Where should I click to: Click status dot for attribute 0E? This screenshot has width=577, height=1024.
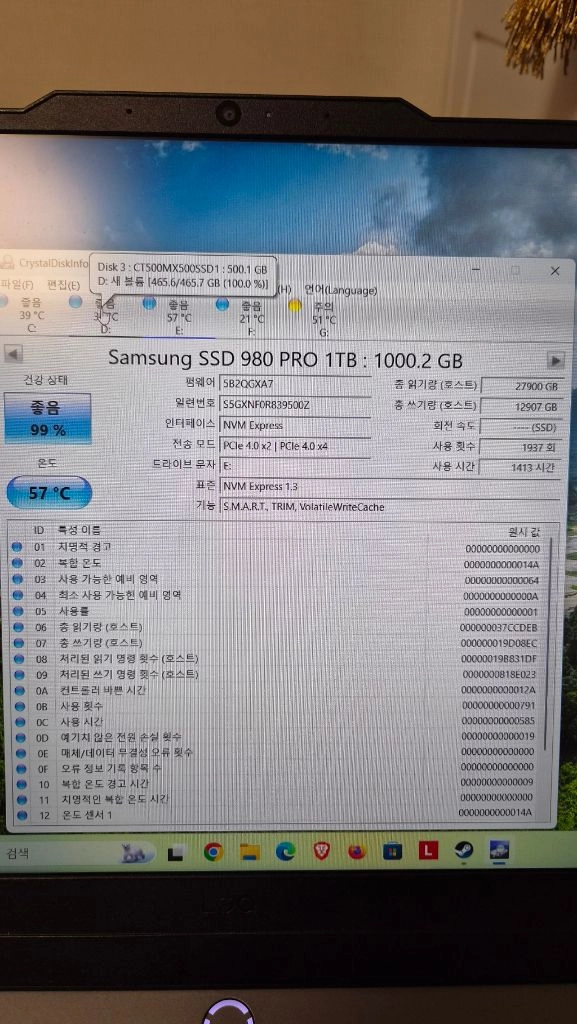(20, 752)
